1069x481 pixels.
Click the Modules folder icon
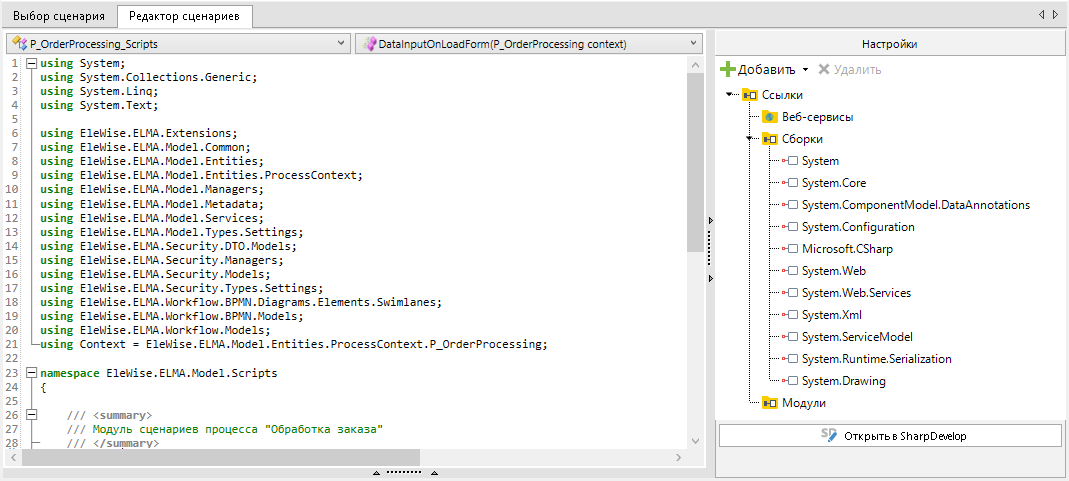point(770,403)
